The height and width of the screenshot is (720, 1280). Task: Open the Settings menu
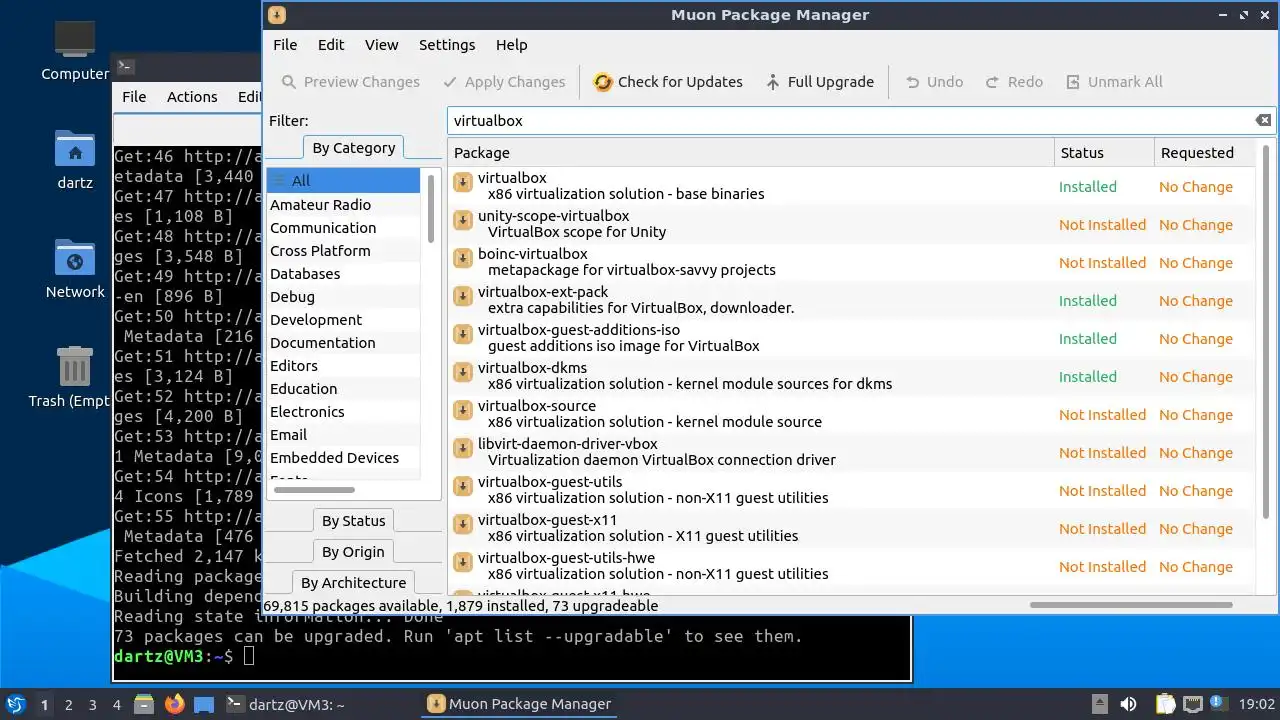(x=447, y=45)
